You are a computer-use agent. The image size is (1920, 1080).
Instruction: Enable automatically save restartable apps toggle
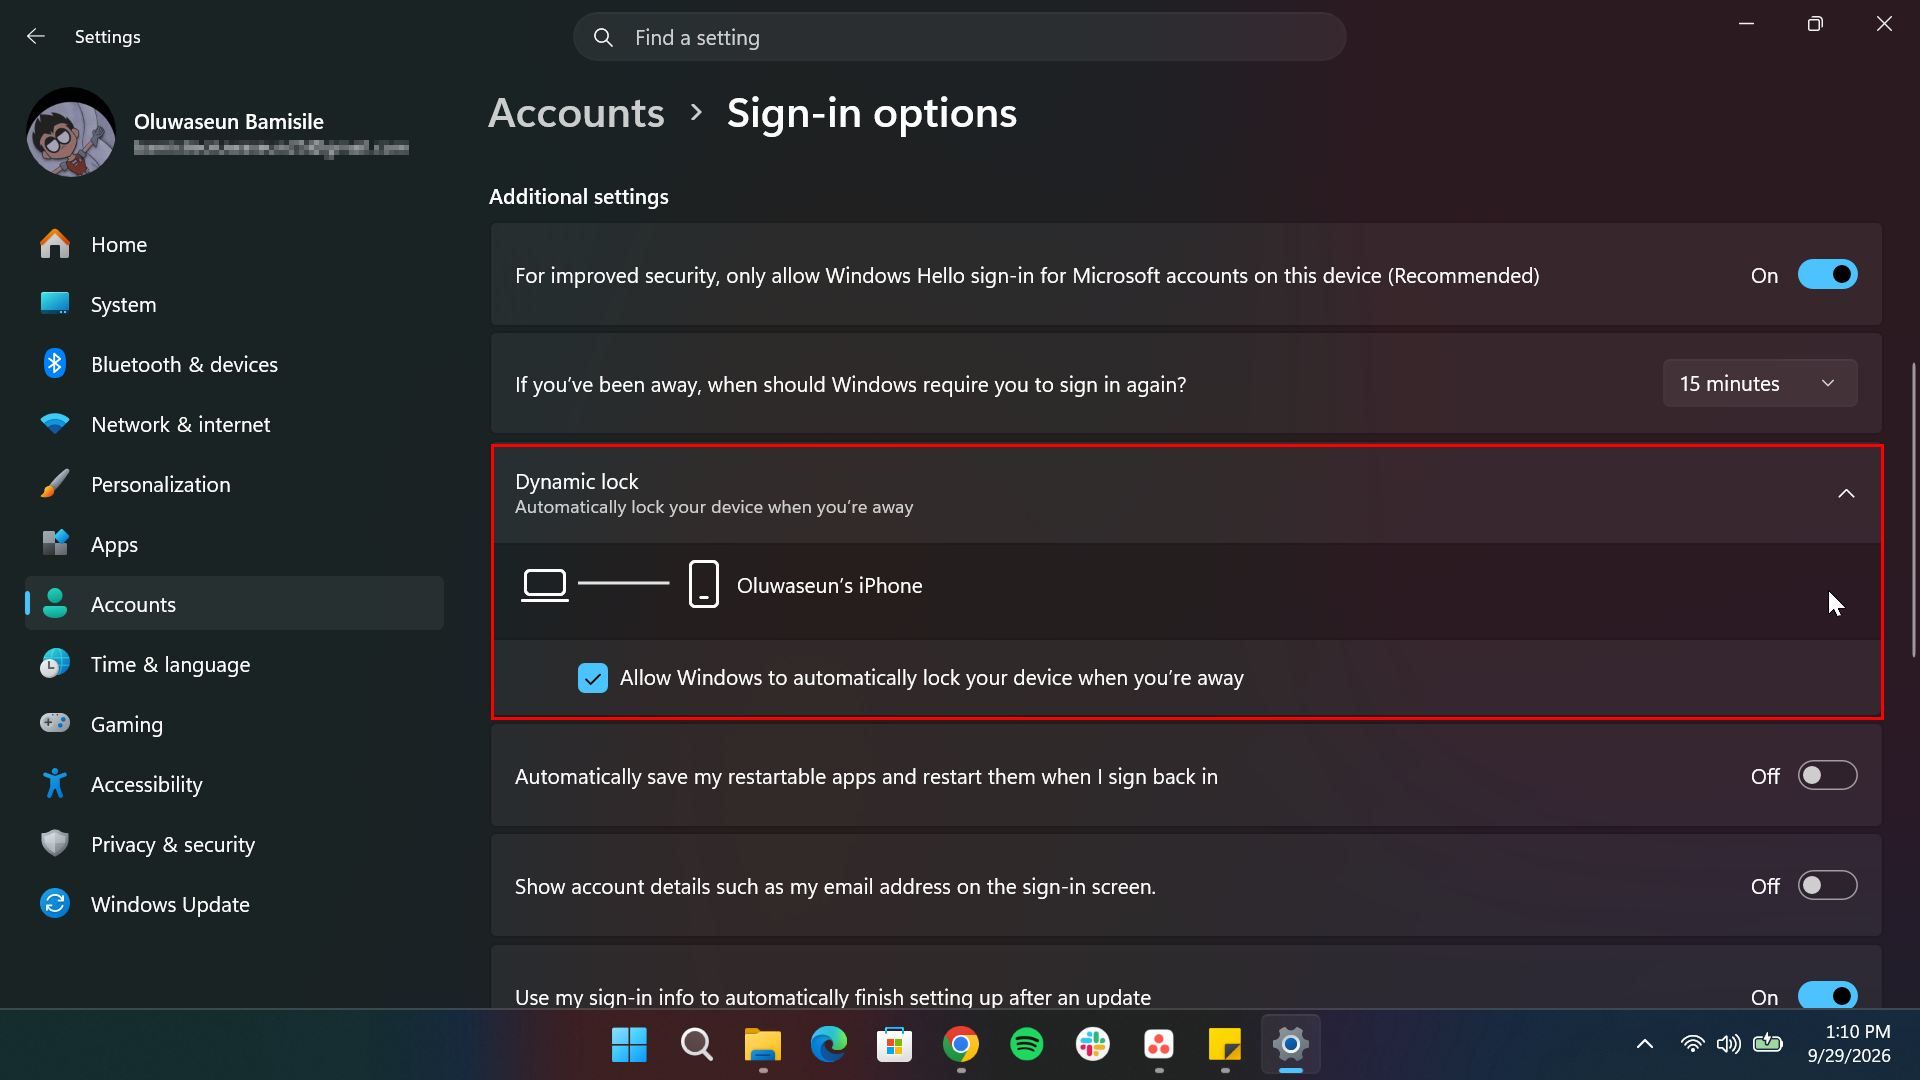click(x=1827, y=776)
